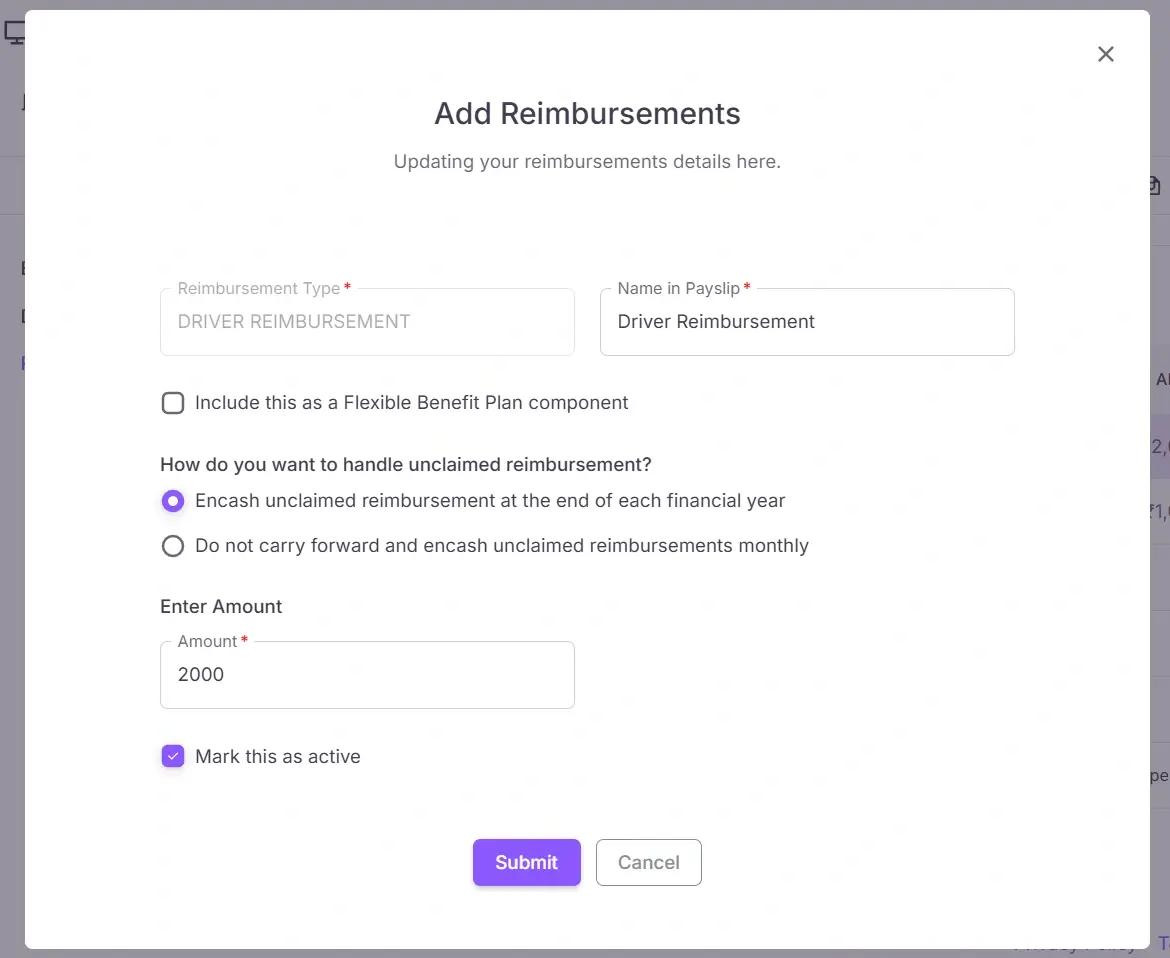Click the purple highlighted item in left sidebar

(x=23, y=363)
